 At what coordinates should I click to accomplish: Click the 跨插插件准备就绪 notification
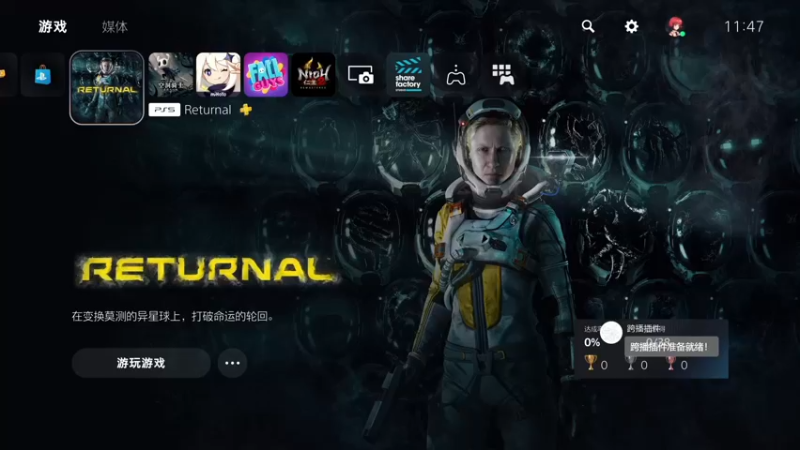[x=671, y=347]
